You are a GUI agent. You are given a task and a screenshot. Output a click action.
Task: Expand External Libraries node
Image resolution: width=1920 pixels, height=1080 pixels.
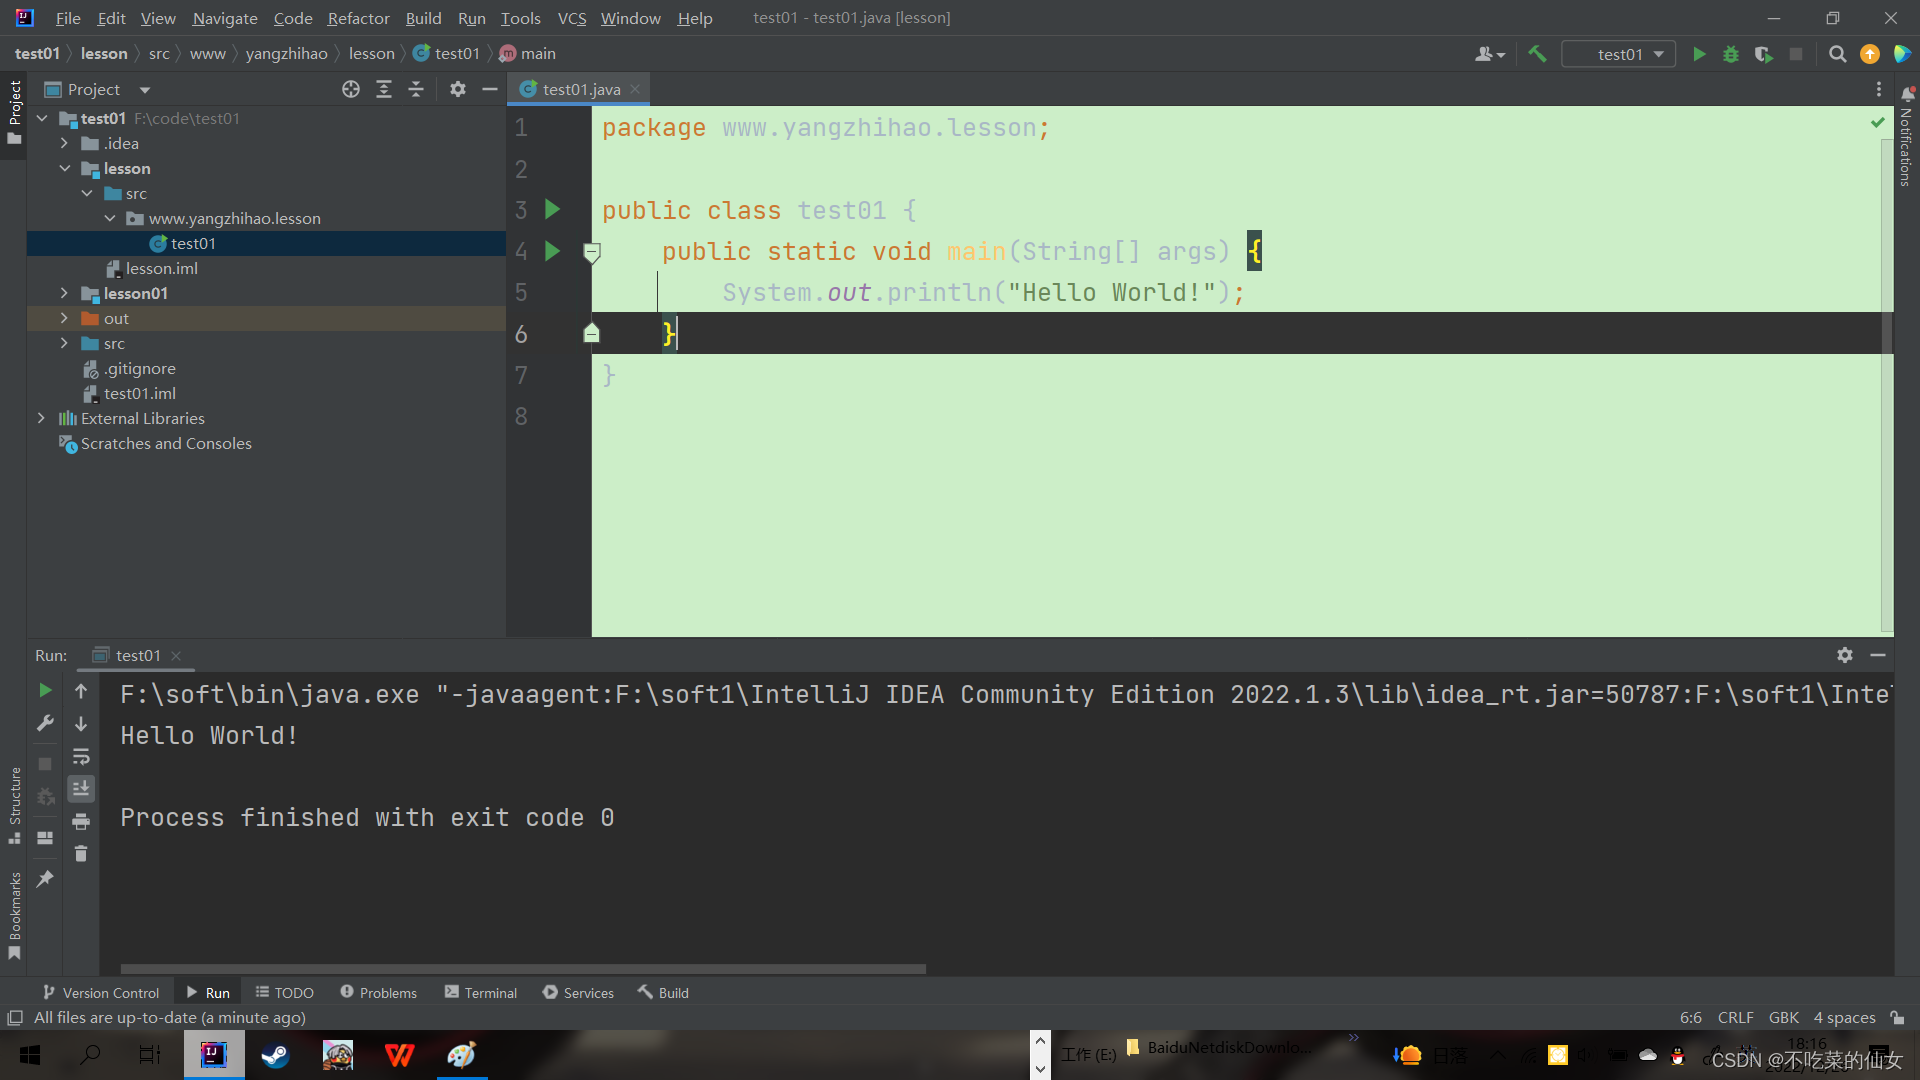41,418
